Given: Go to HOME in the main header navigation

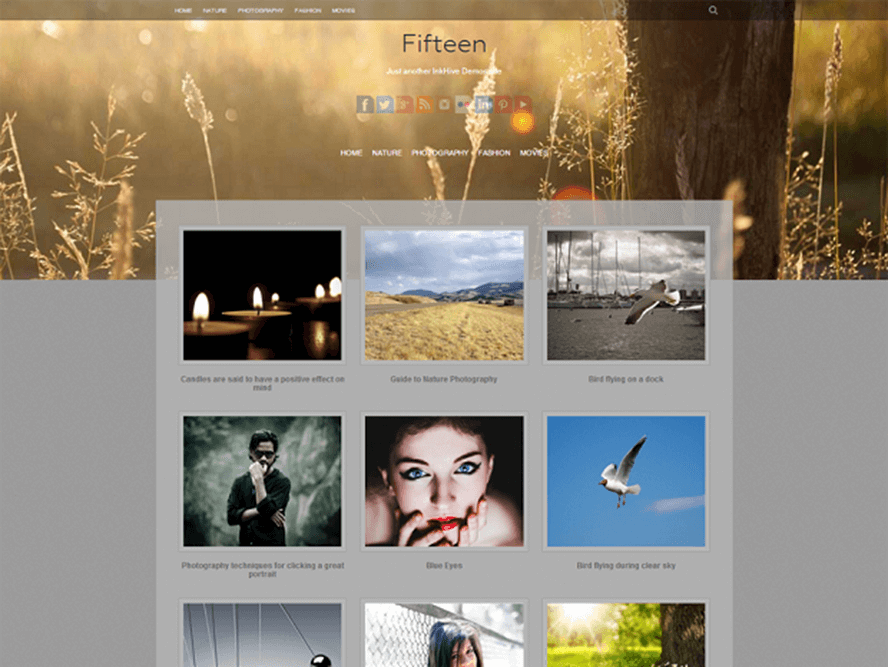Looking at the screenshot, I should coord(351,153).
